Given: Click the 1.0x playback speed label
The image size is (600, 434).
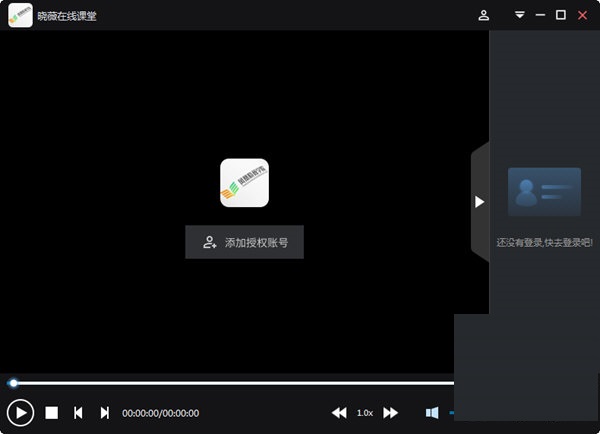Looking at the screenshot, I should [x=365, y=412].
